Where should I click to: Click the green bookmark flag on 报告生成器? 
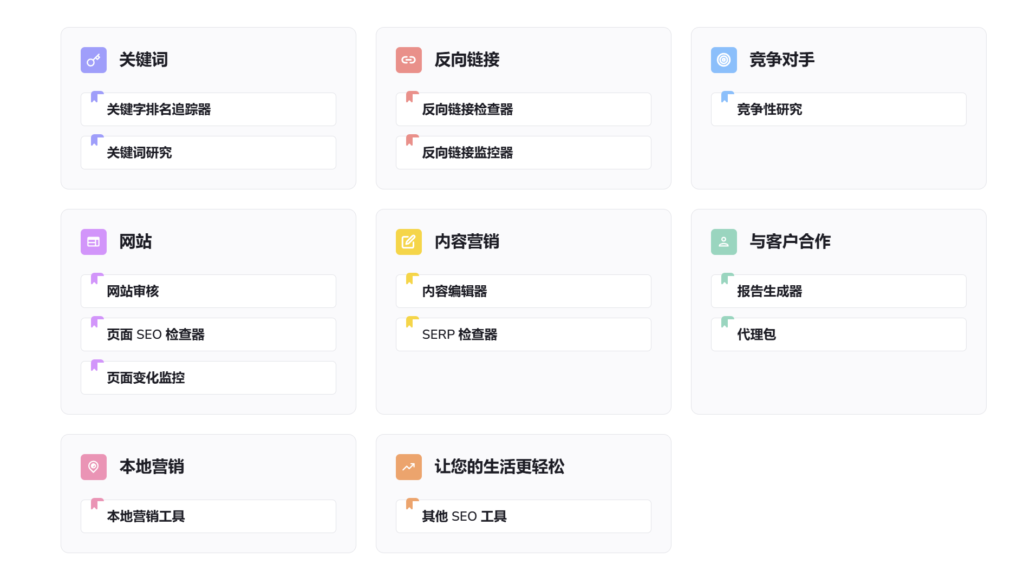click(727, 279)
